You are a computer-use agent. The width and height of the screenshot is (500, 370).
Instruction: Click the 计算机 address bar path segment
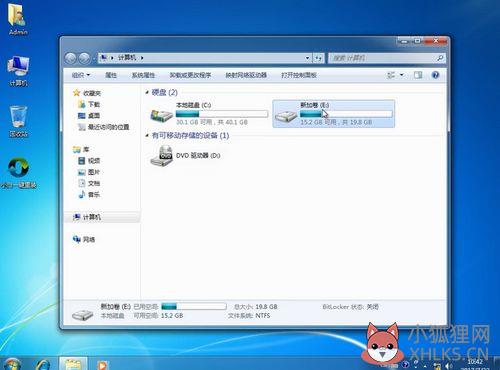coord(127,58)
